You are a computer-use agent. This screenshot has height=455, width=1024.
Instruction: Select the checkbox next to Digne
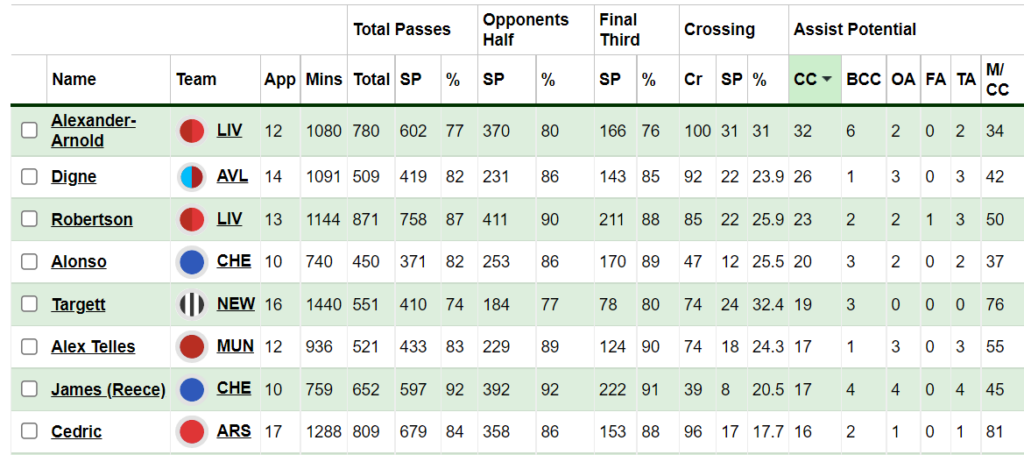29,177
